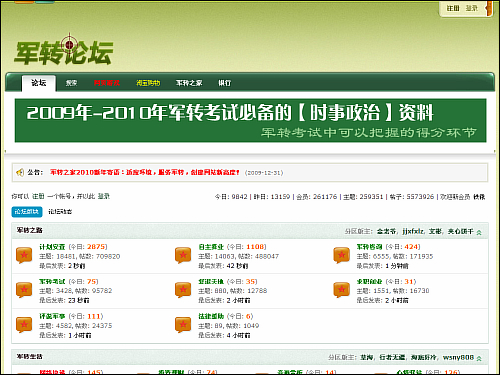Switch to the tab beside the blue 论坛版块
Screen dimensions: 500x375
(x=60, y=212)
